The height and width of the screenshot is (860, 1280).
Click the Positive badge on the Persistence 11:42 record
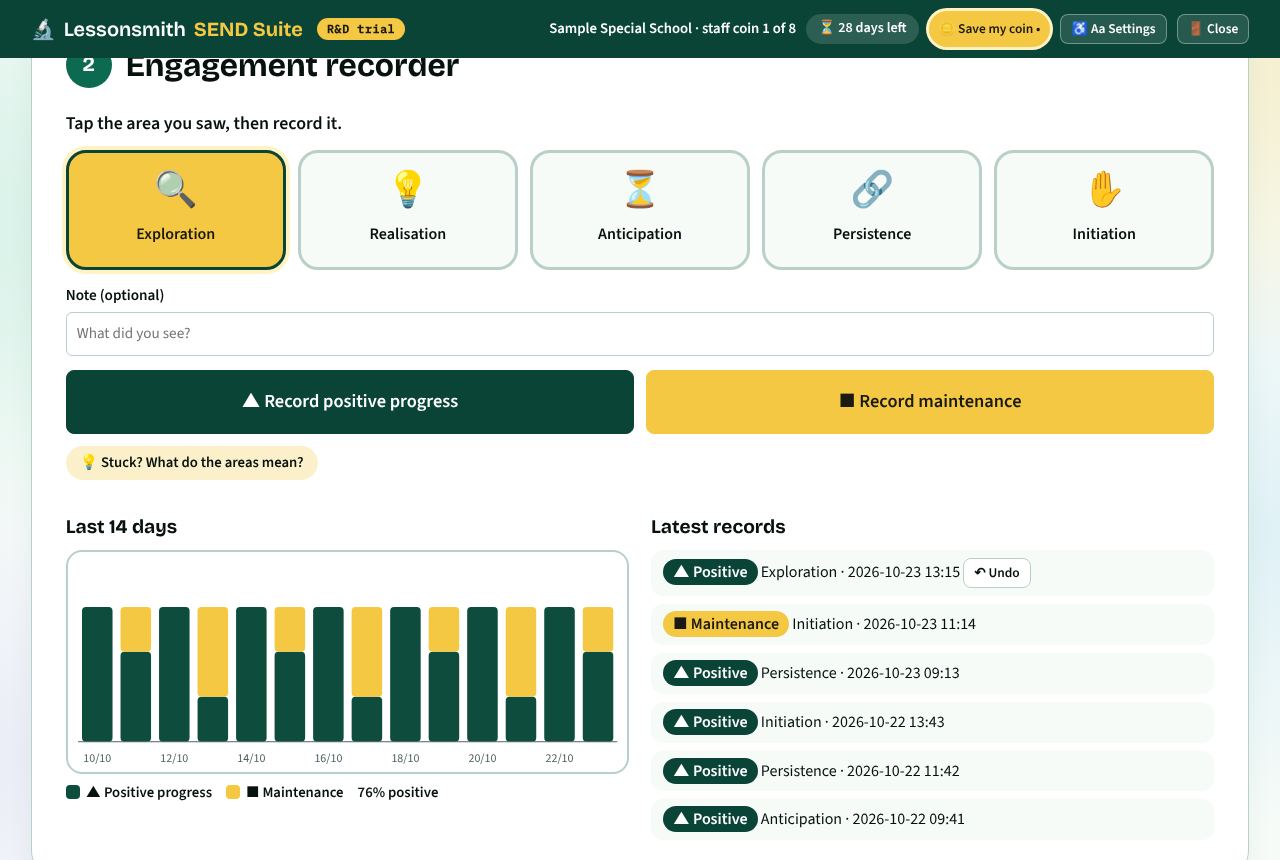[710, 771]
